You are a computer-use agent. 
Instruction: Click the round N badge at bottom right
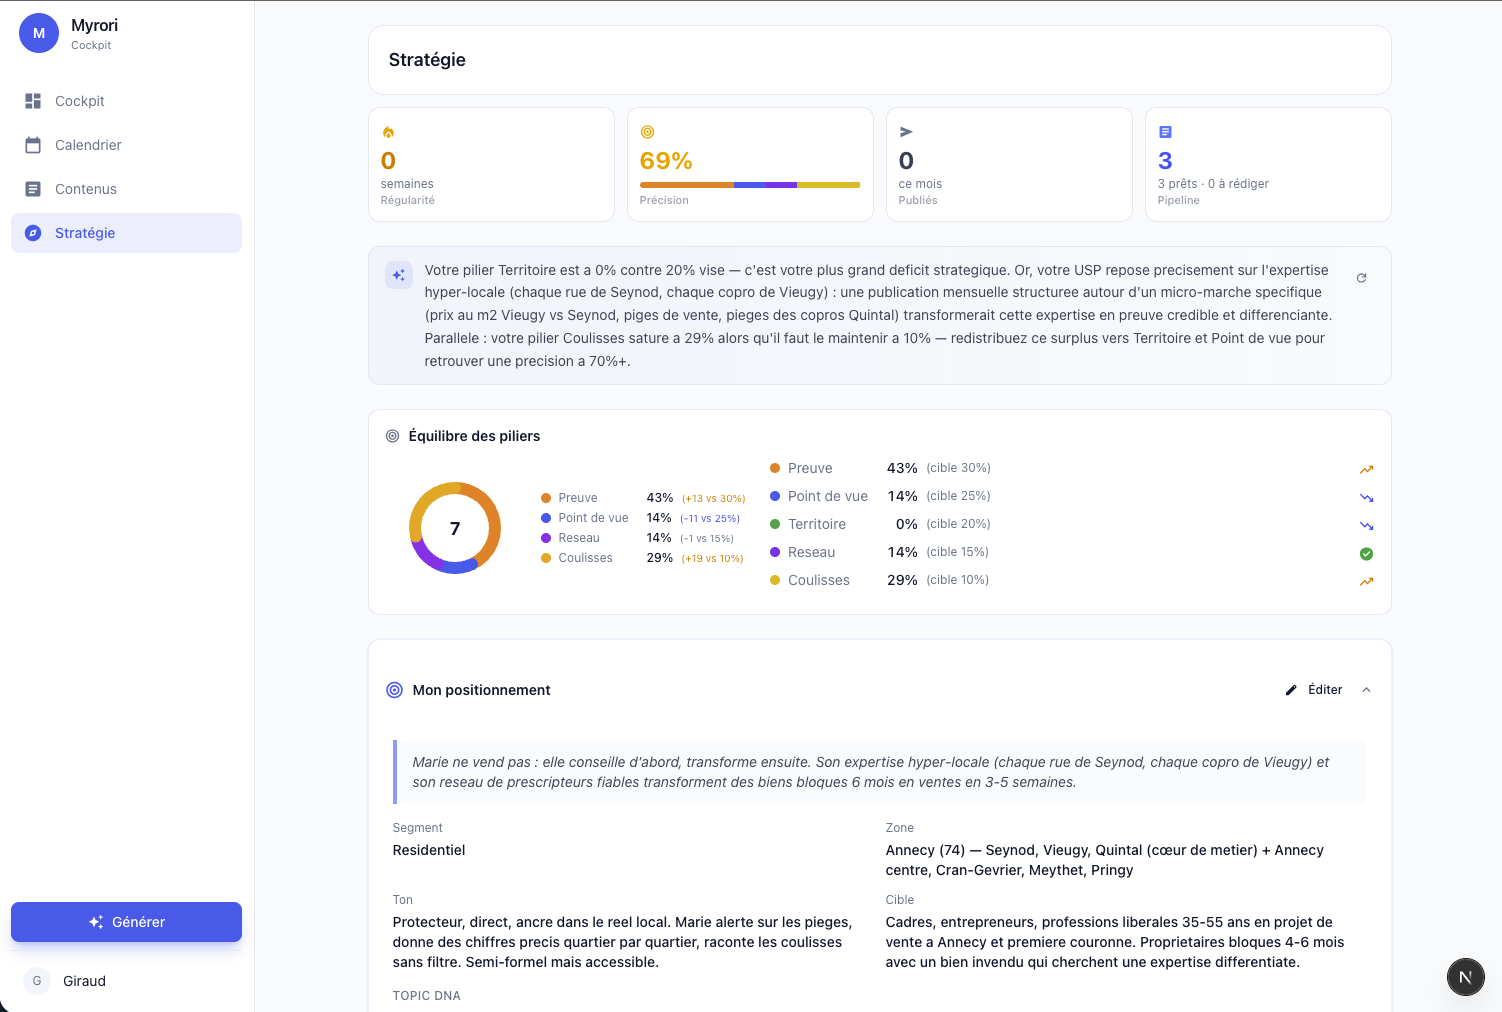1465,977
